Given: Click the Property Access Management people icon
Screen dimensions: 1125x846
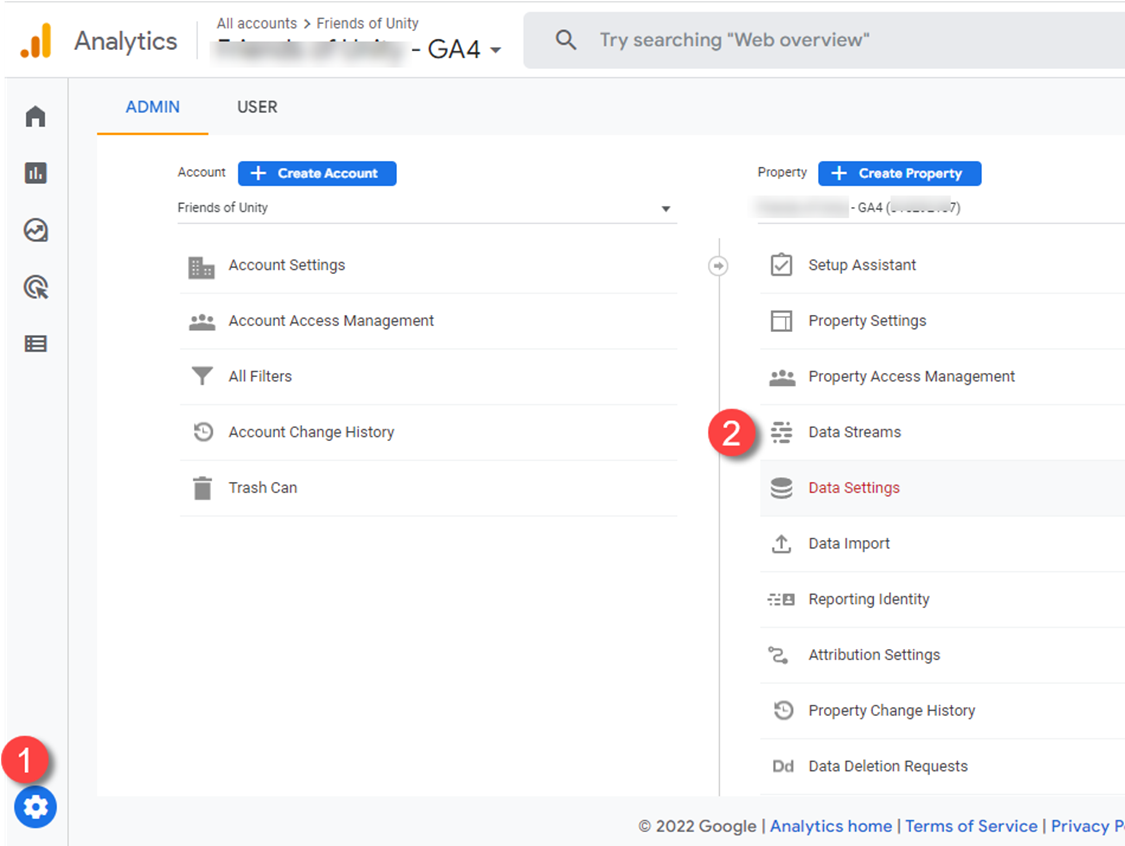Looking at the screenshot, I should [782, 377].
